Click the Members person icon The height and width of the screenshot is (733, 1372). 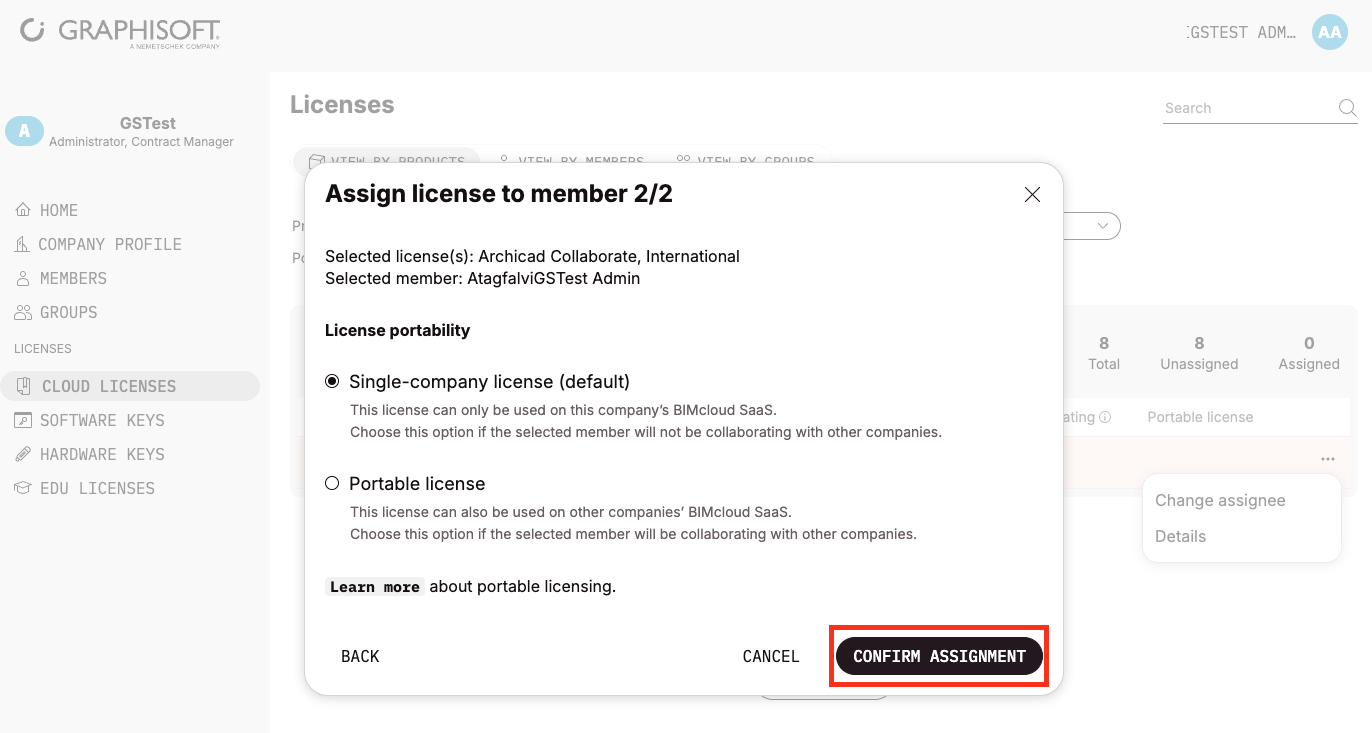(23, 278)
